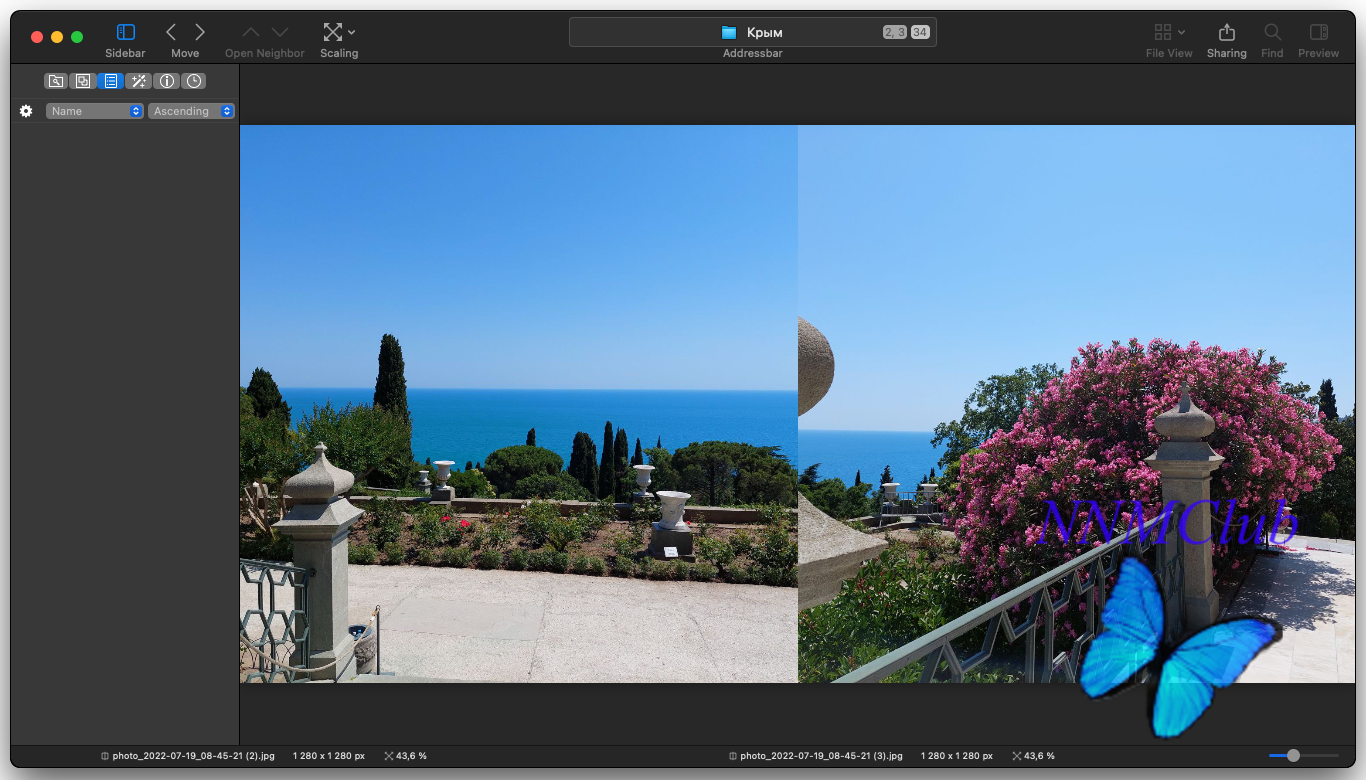
Task: Click left image 43,6 % zoom value
Action: [411, 756]
